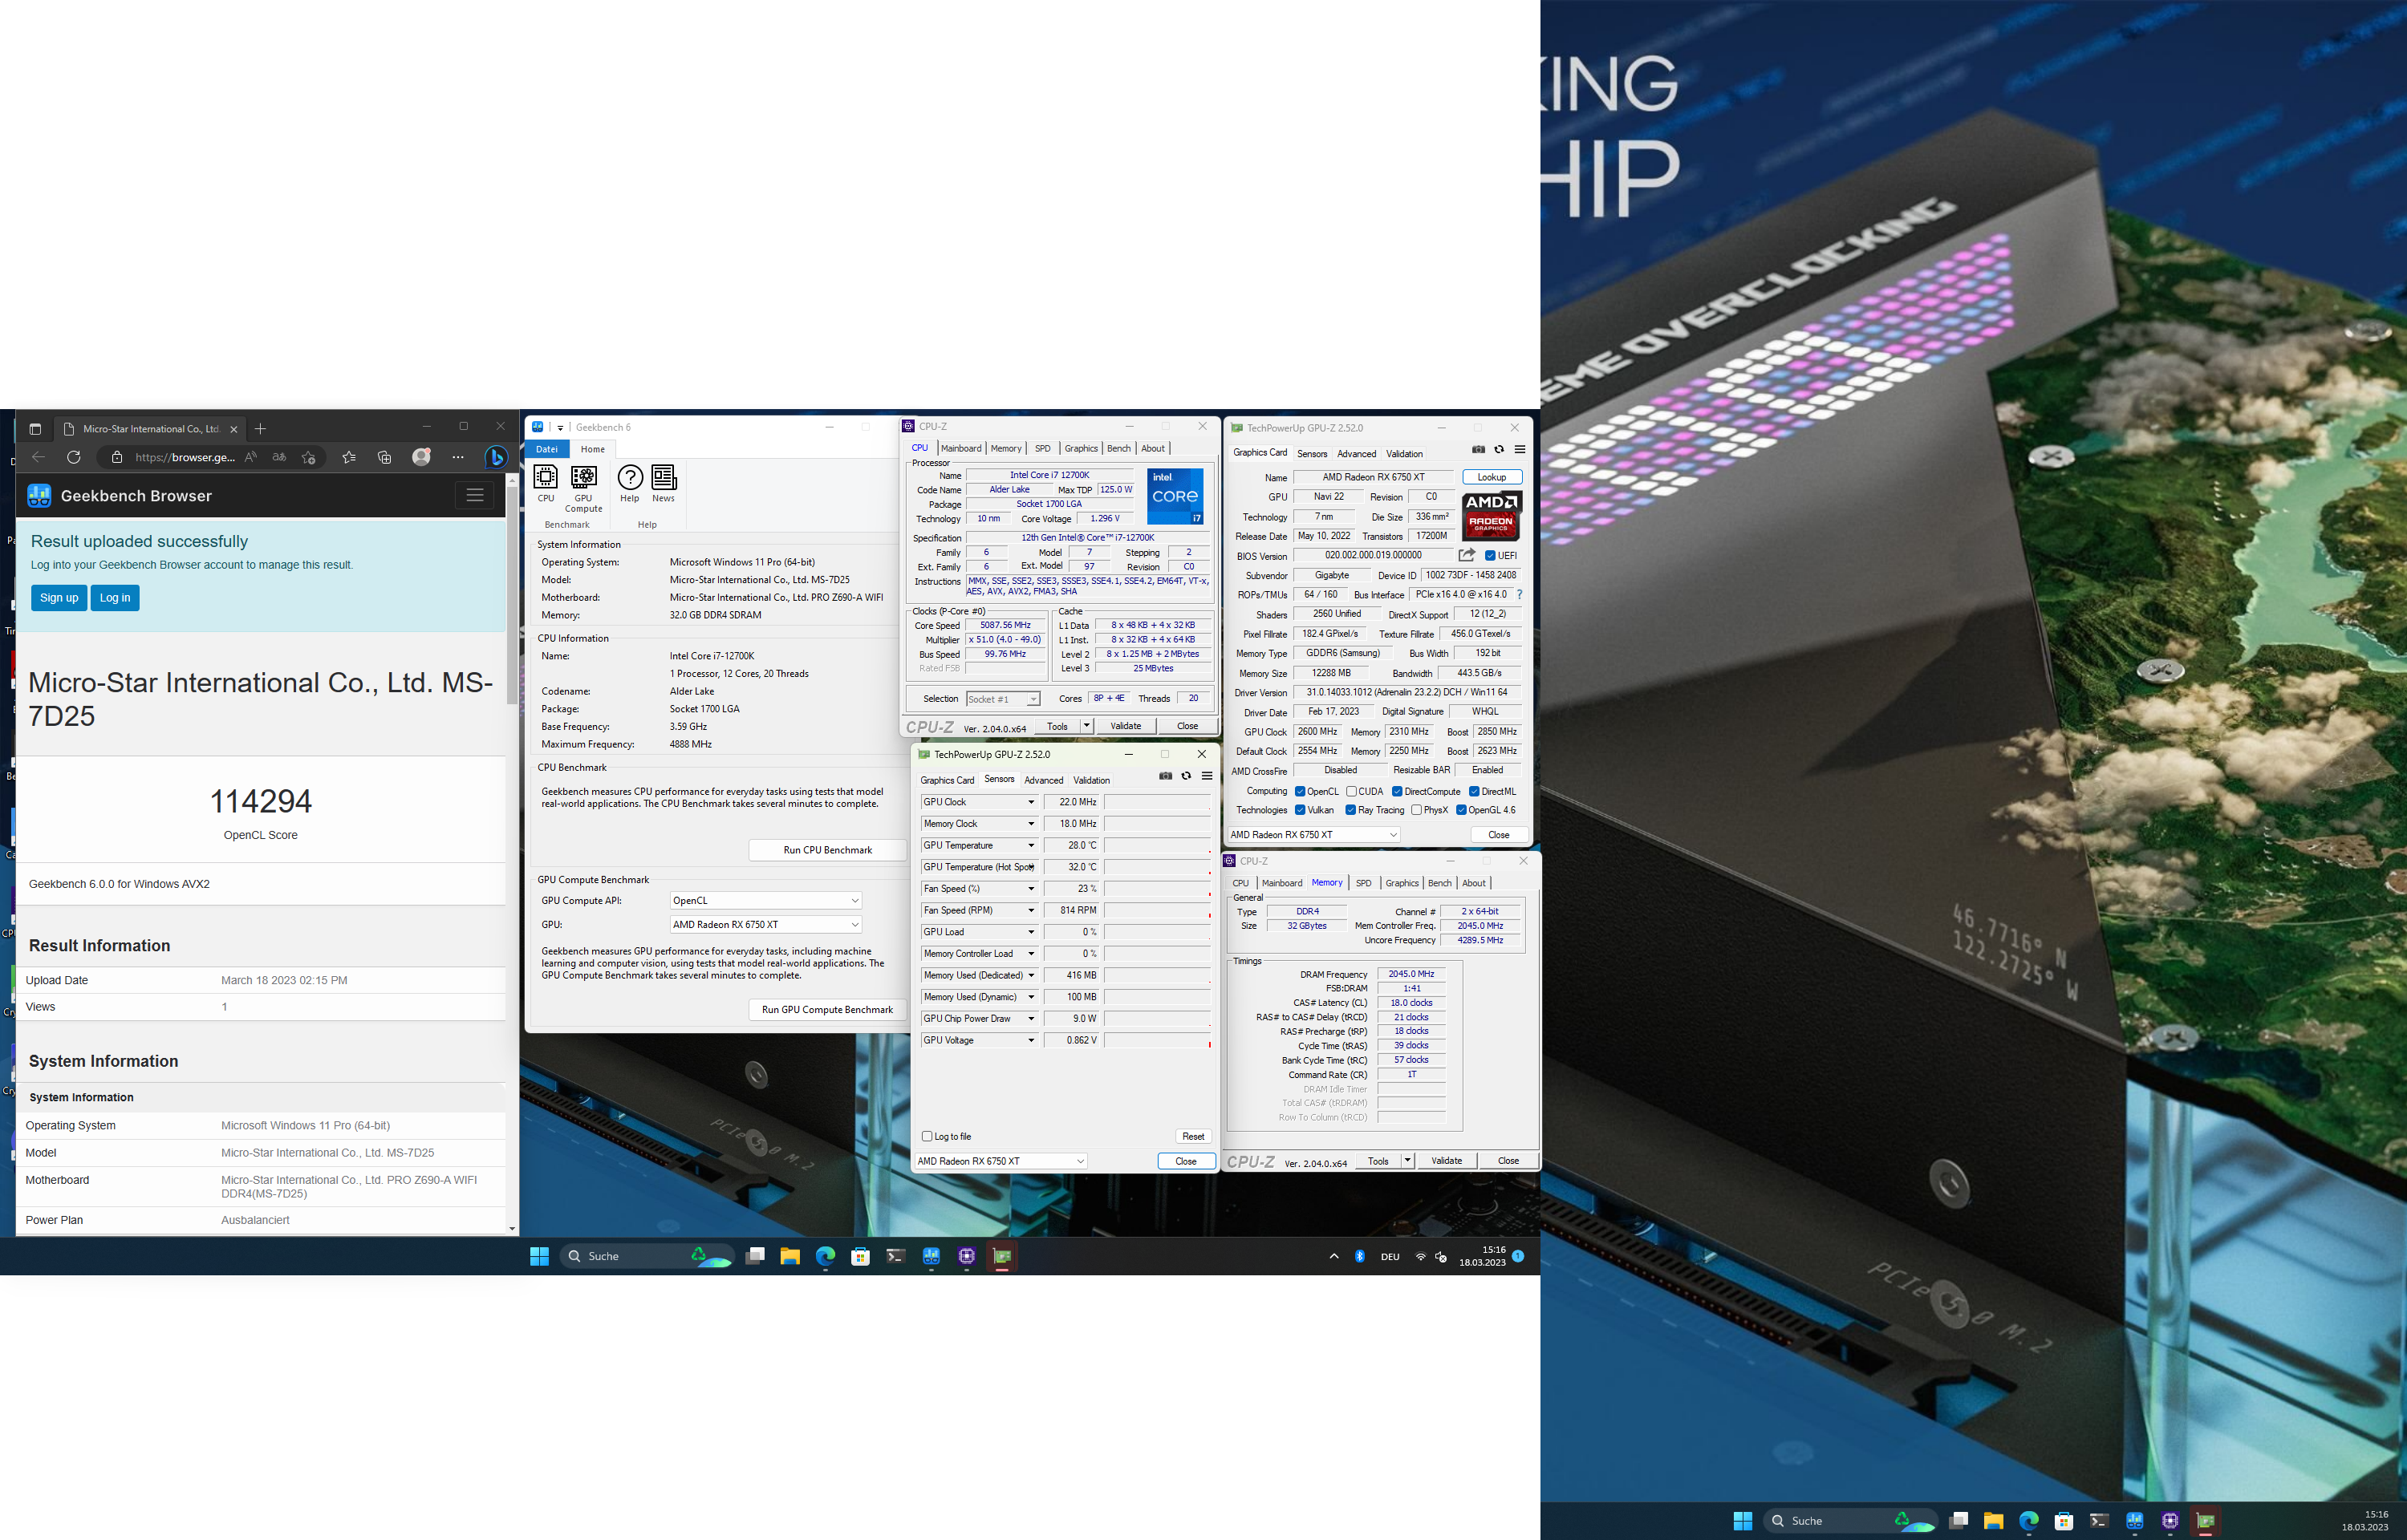Toggle the DirectML checkbox in GPU-Z
This screenshot has width=2407, height=1540.
tap(1474, 792)
